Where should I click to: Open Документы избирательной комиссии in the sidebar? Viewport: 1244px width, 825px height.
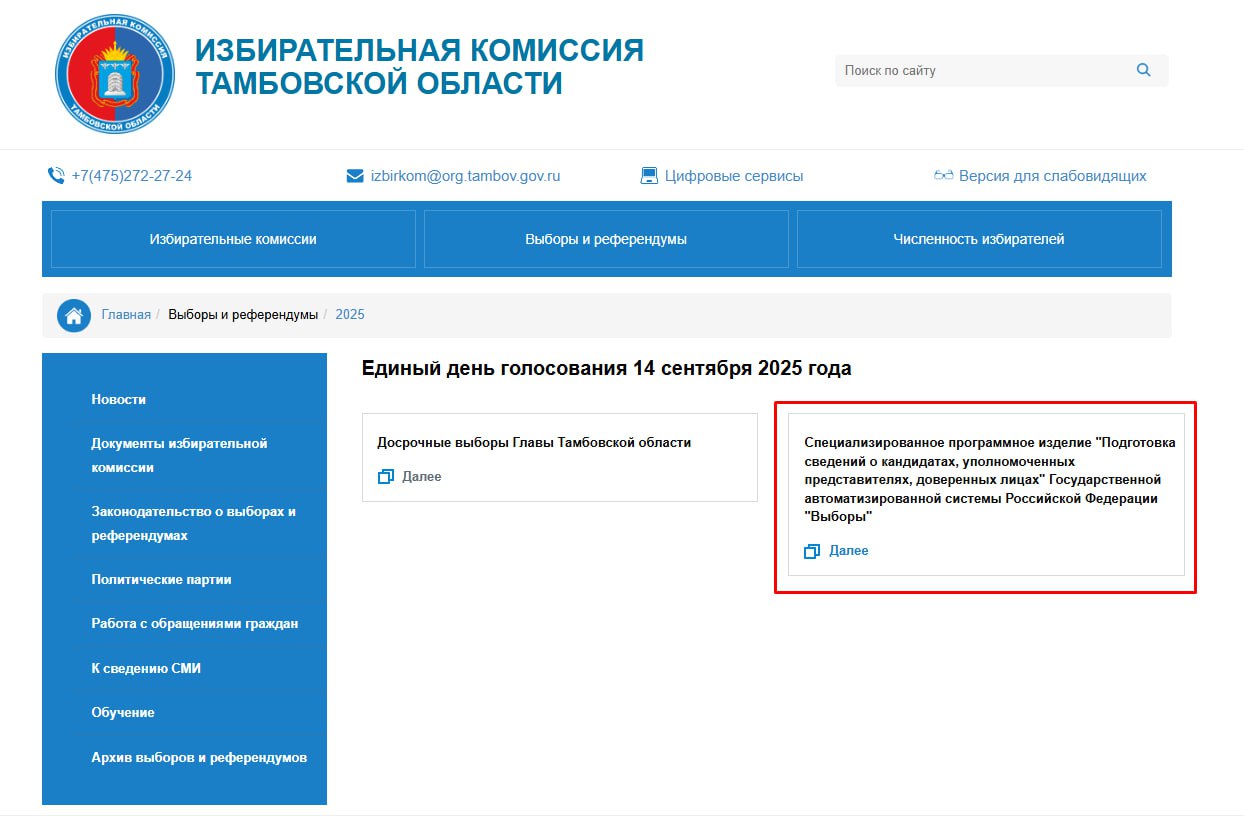[x=180, y=455]
